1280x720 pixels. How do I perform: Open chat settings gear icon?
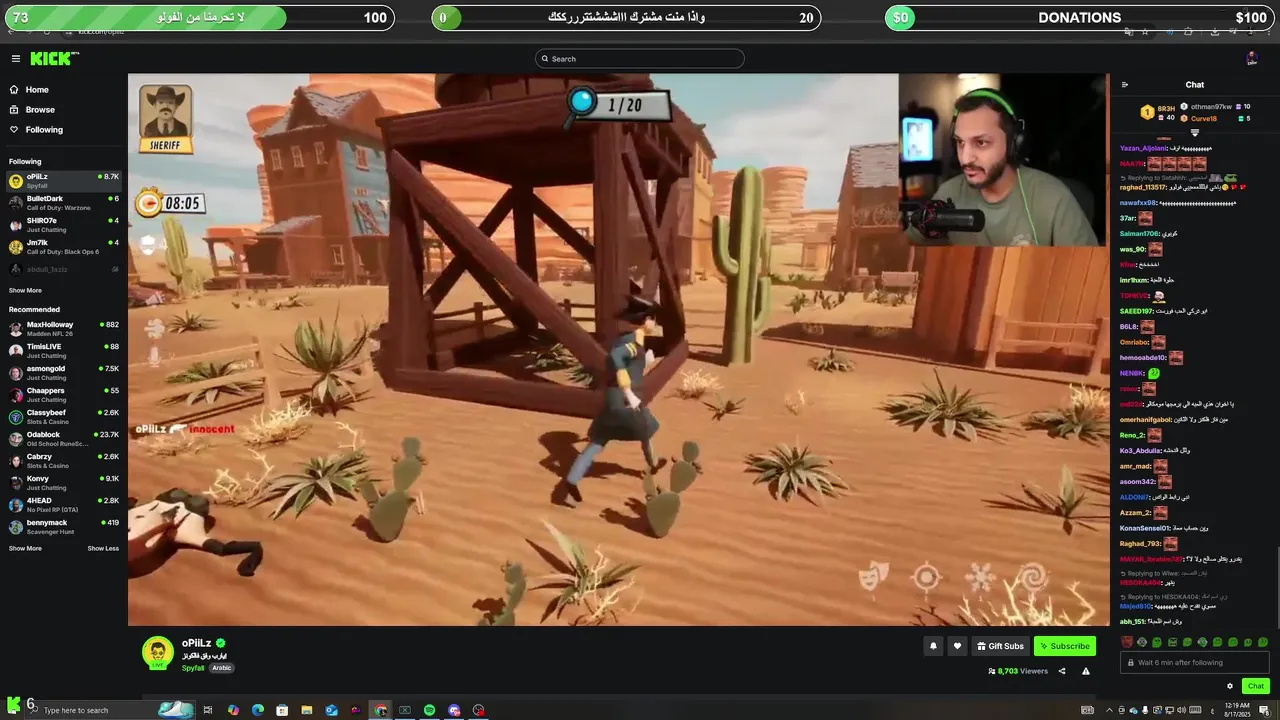pyautogui.click(x=1230, y=686)
